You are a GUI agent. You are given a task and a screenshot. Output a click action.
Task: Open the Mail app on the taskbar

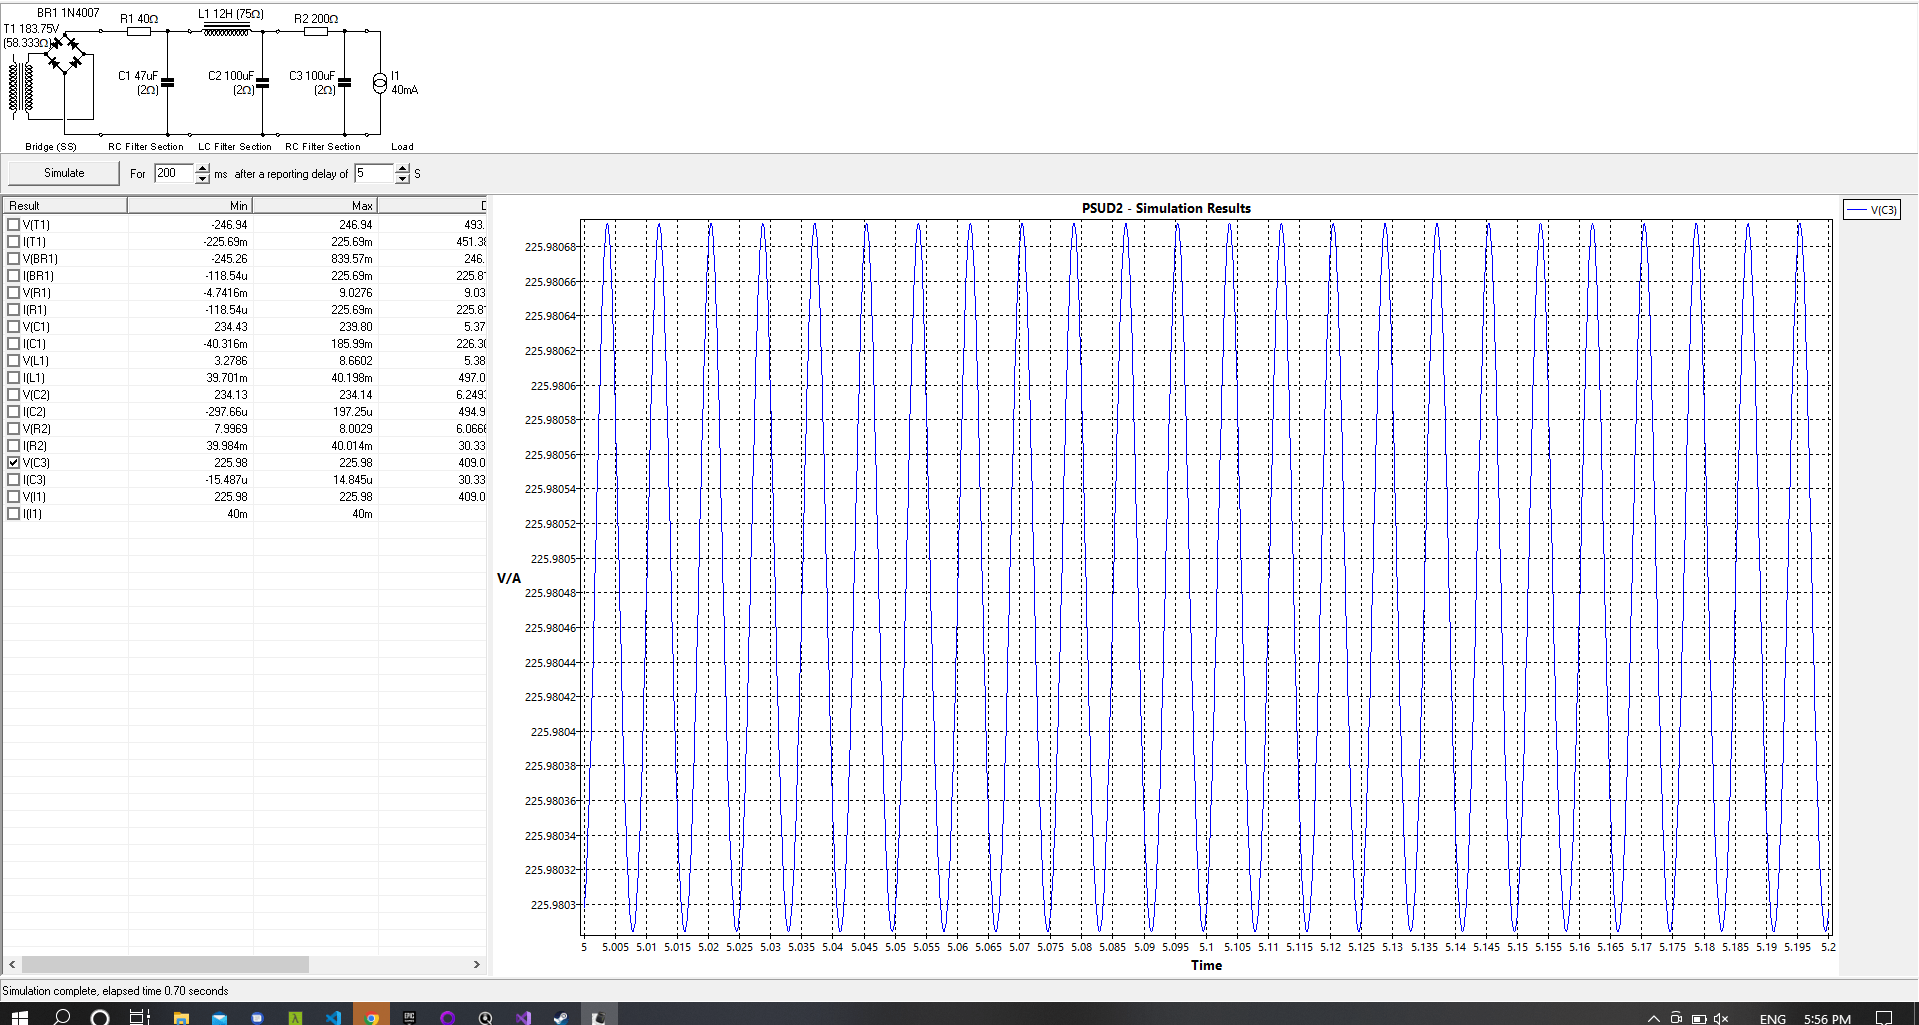219,1018
